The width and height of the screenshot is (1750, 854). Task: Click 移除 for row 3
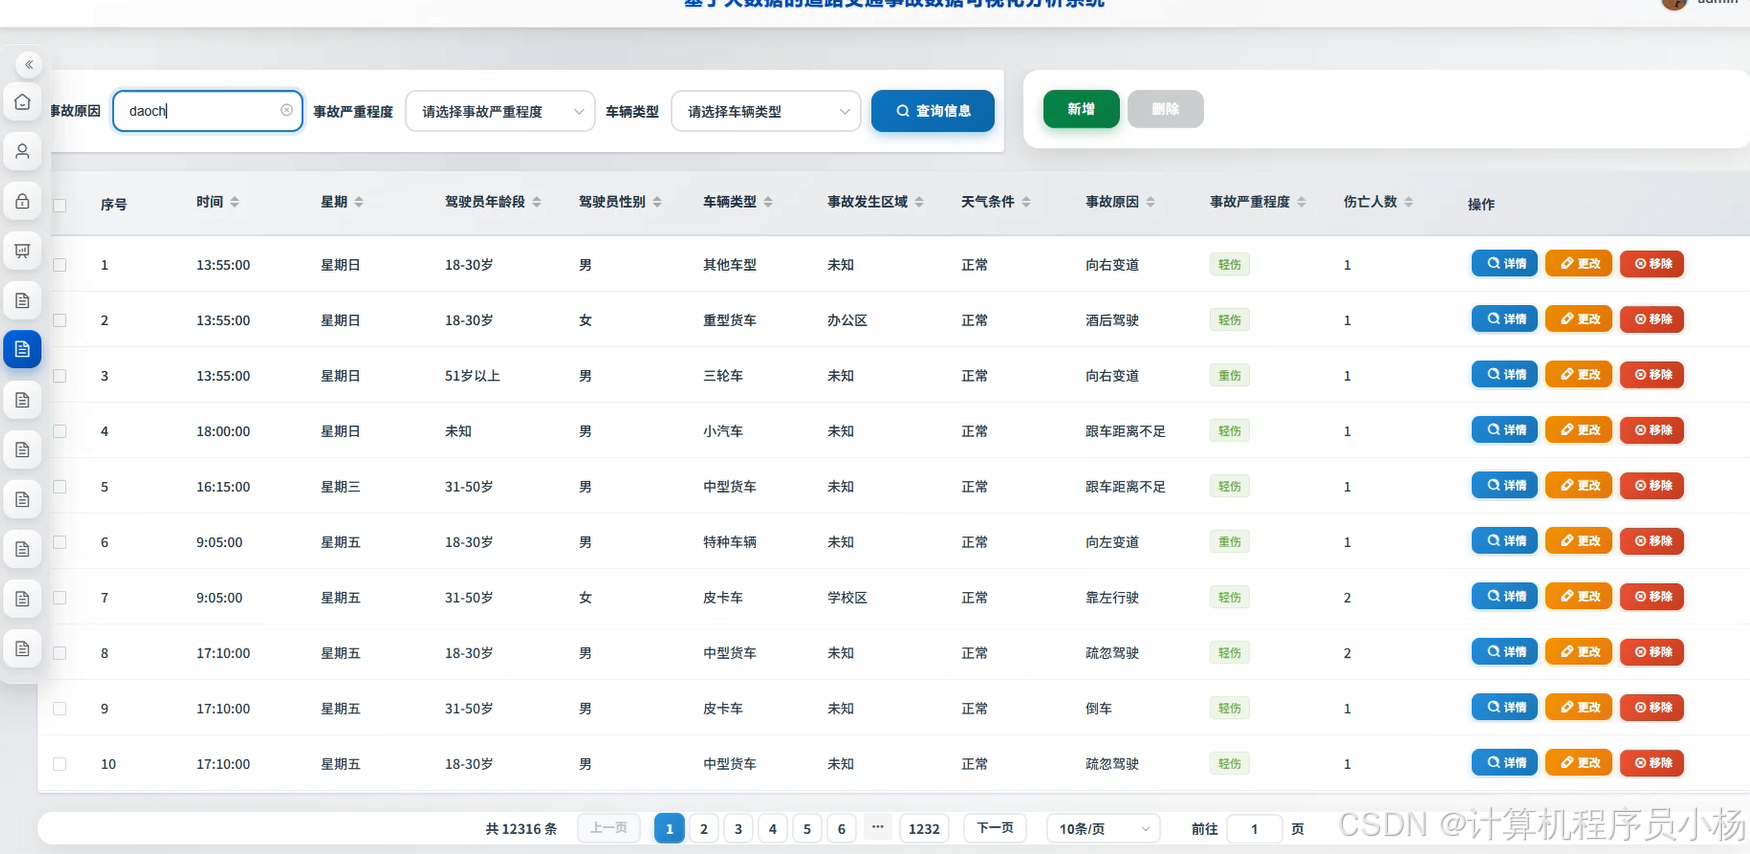pos(1652,374)
